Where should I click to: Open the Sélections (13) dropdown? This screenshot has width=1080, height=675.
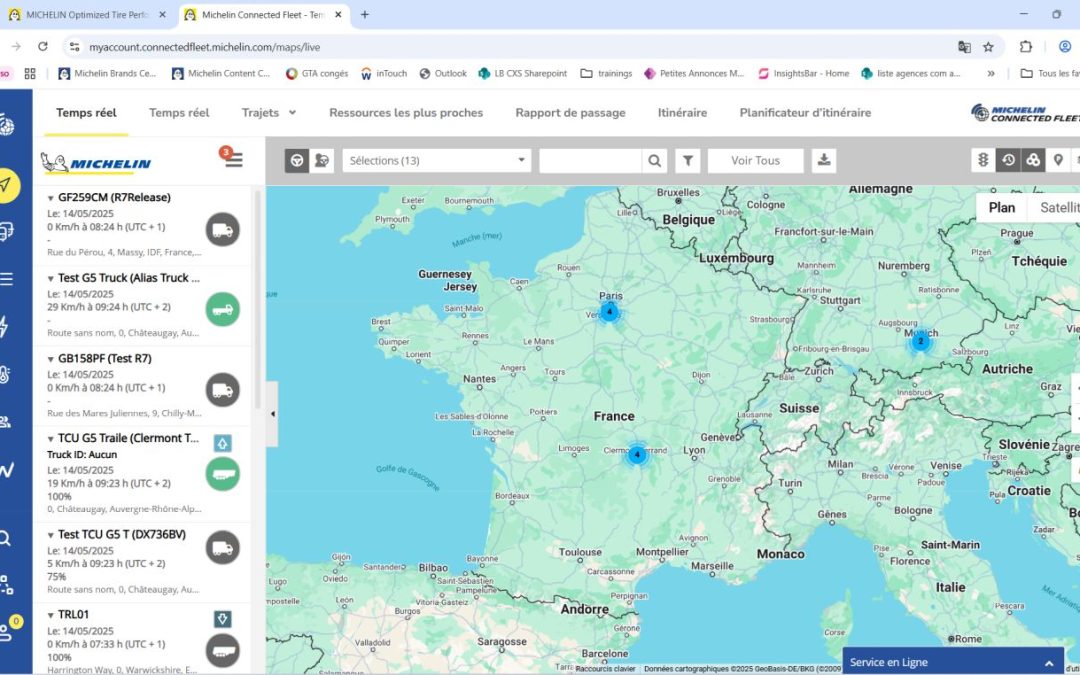tap(437, 160)
